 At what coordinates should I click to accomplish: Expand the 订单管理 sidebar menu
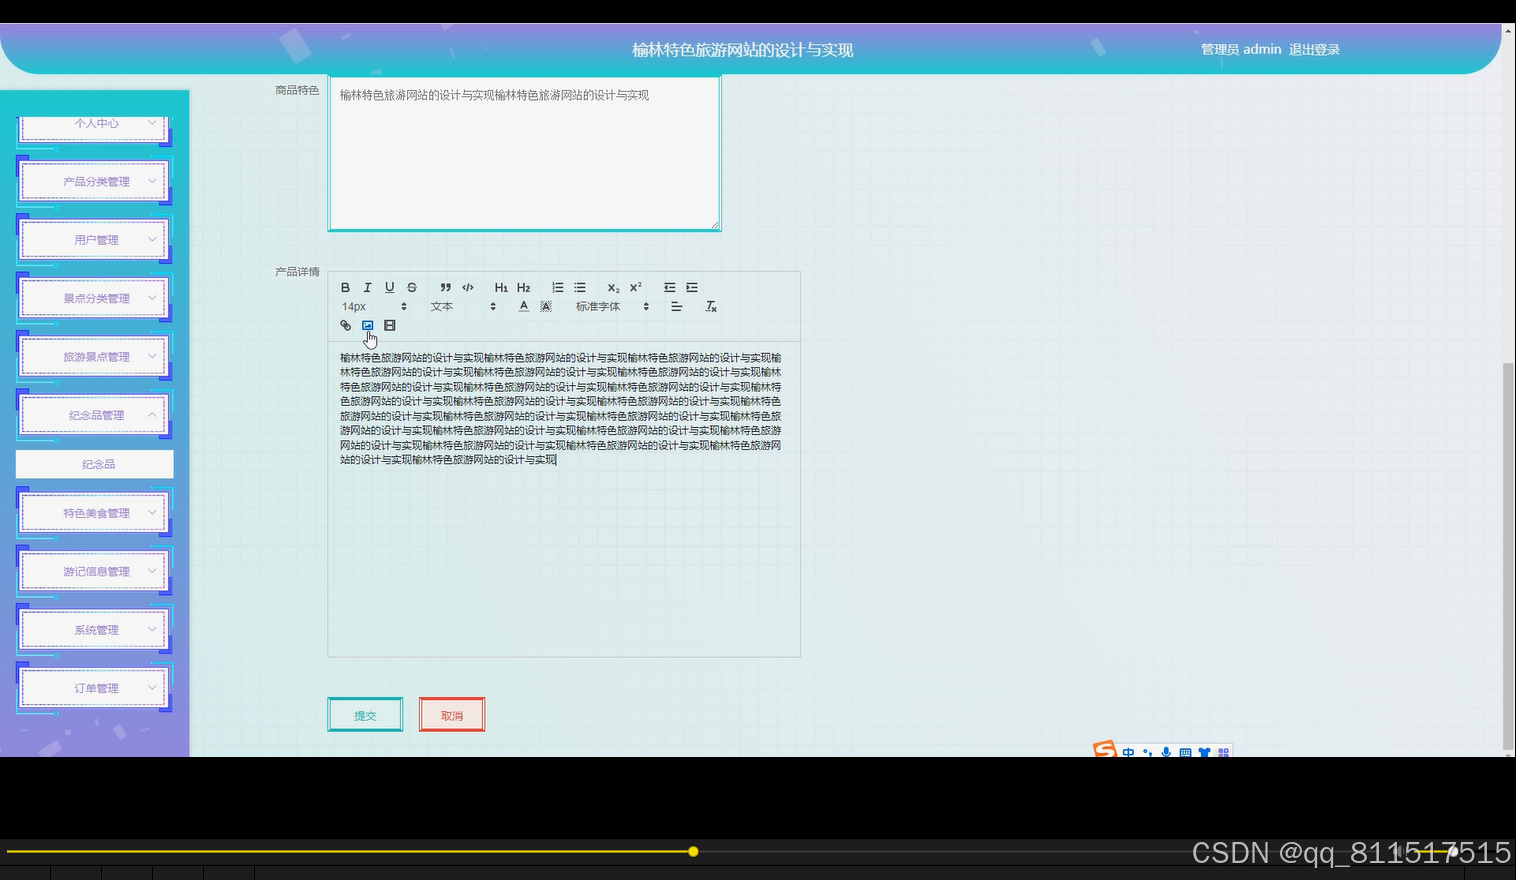click(x=94, y=688)
